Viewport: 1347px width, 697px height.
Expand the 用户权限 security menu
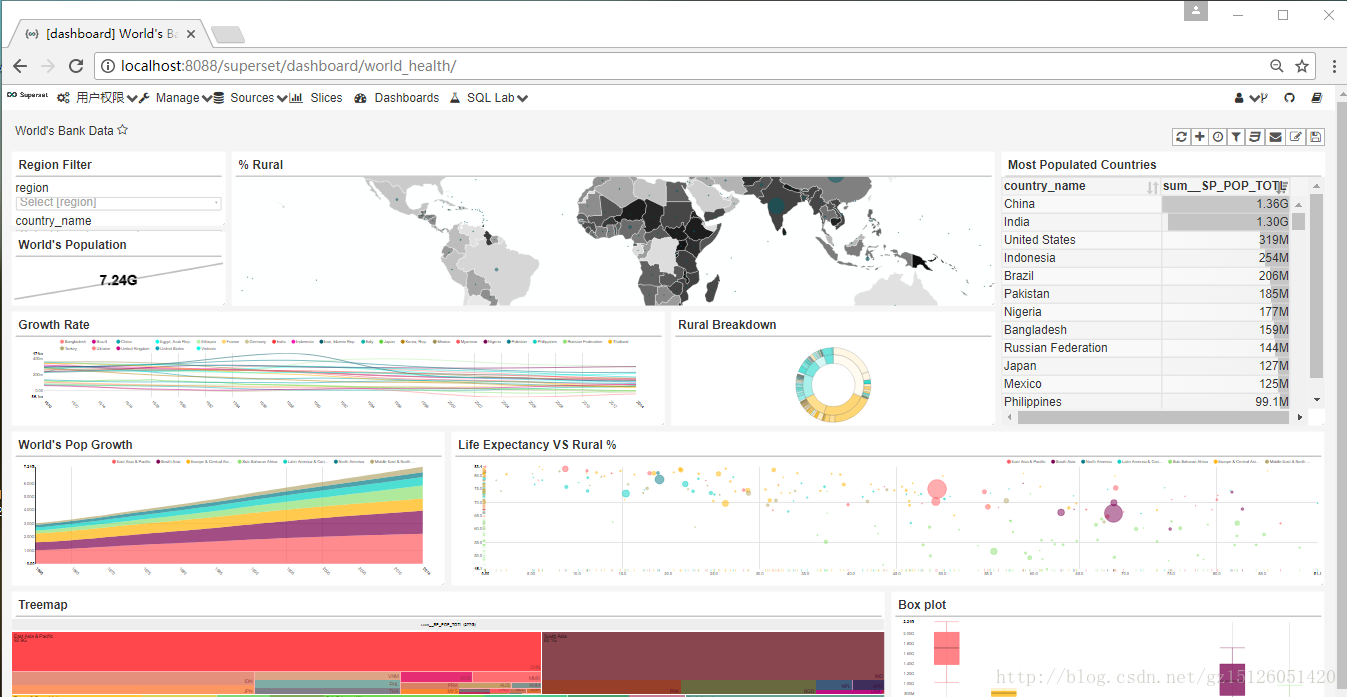pyautogui.click(x=97, y=98)
